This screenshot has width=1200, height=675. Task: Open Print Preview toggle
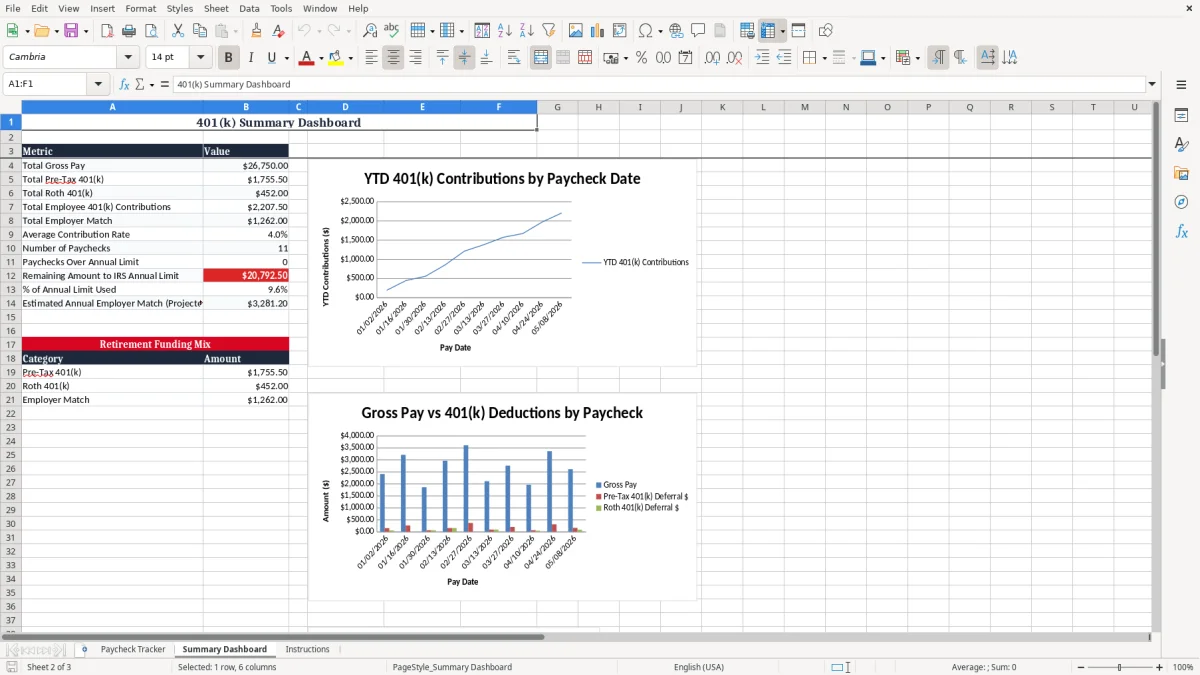coord(152,31)
